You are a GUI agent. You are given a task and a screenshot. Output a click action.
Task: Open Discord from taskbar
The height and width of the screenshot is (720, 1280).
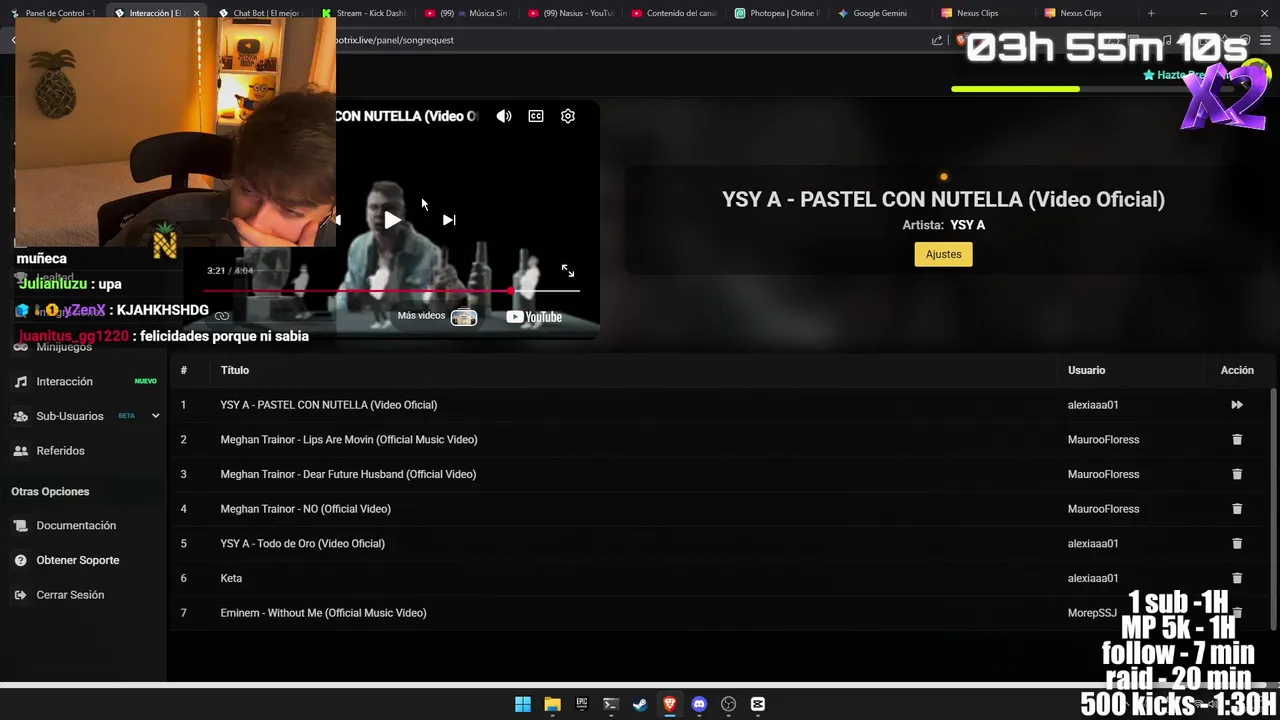click(699, 704)
